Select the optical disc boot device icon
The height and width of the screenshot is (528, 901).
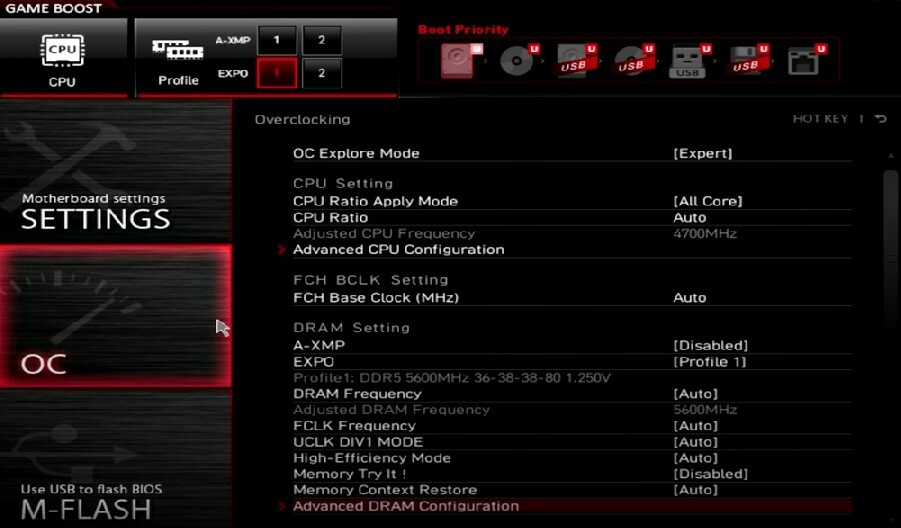pyautogui.click(x=517, y=62)
